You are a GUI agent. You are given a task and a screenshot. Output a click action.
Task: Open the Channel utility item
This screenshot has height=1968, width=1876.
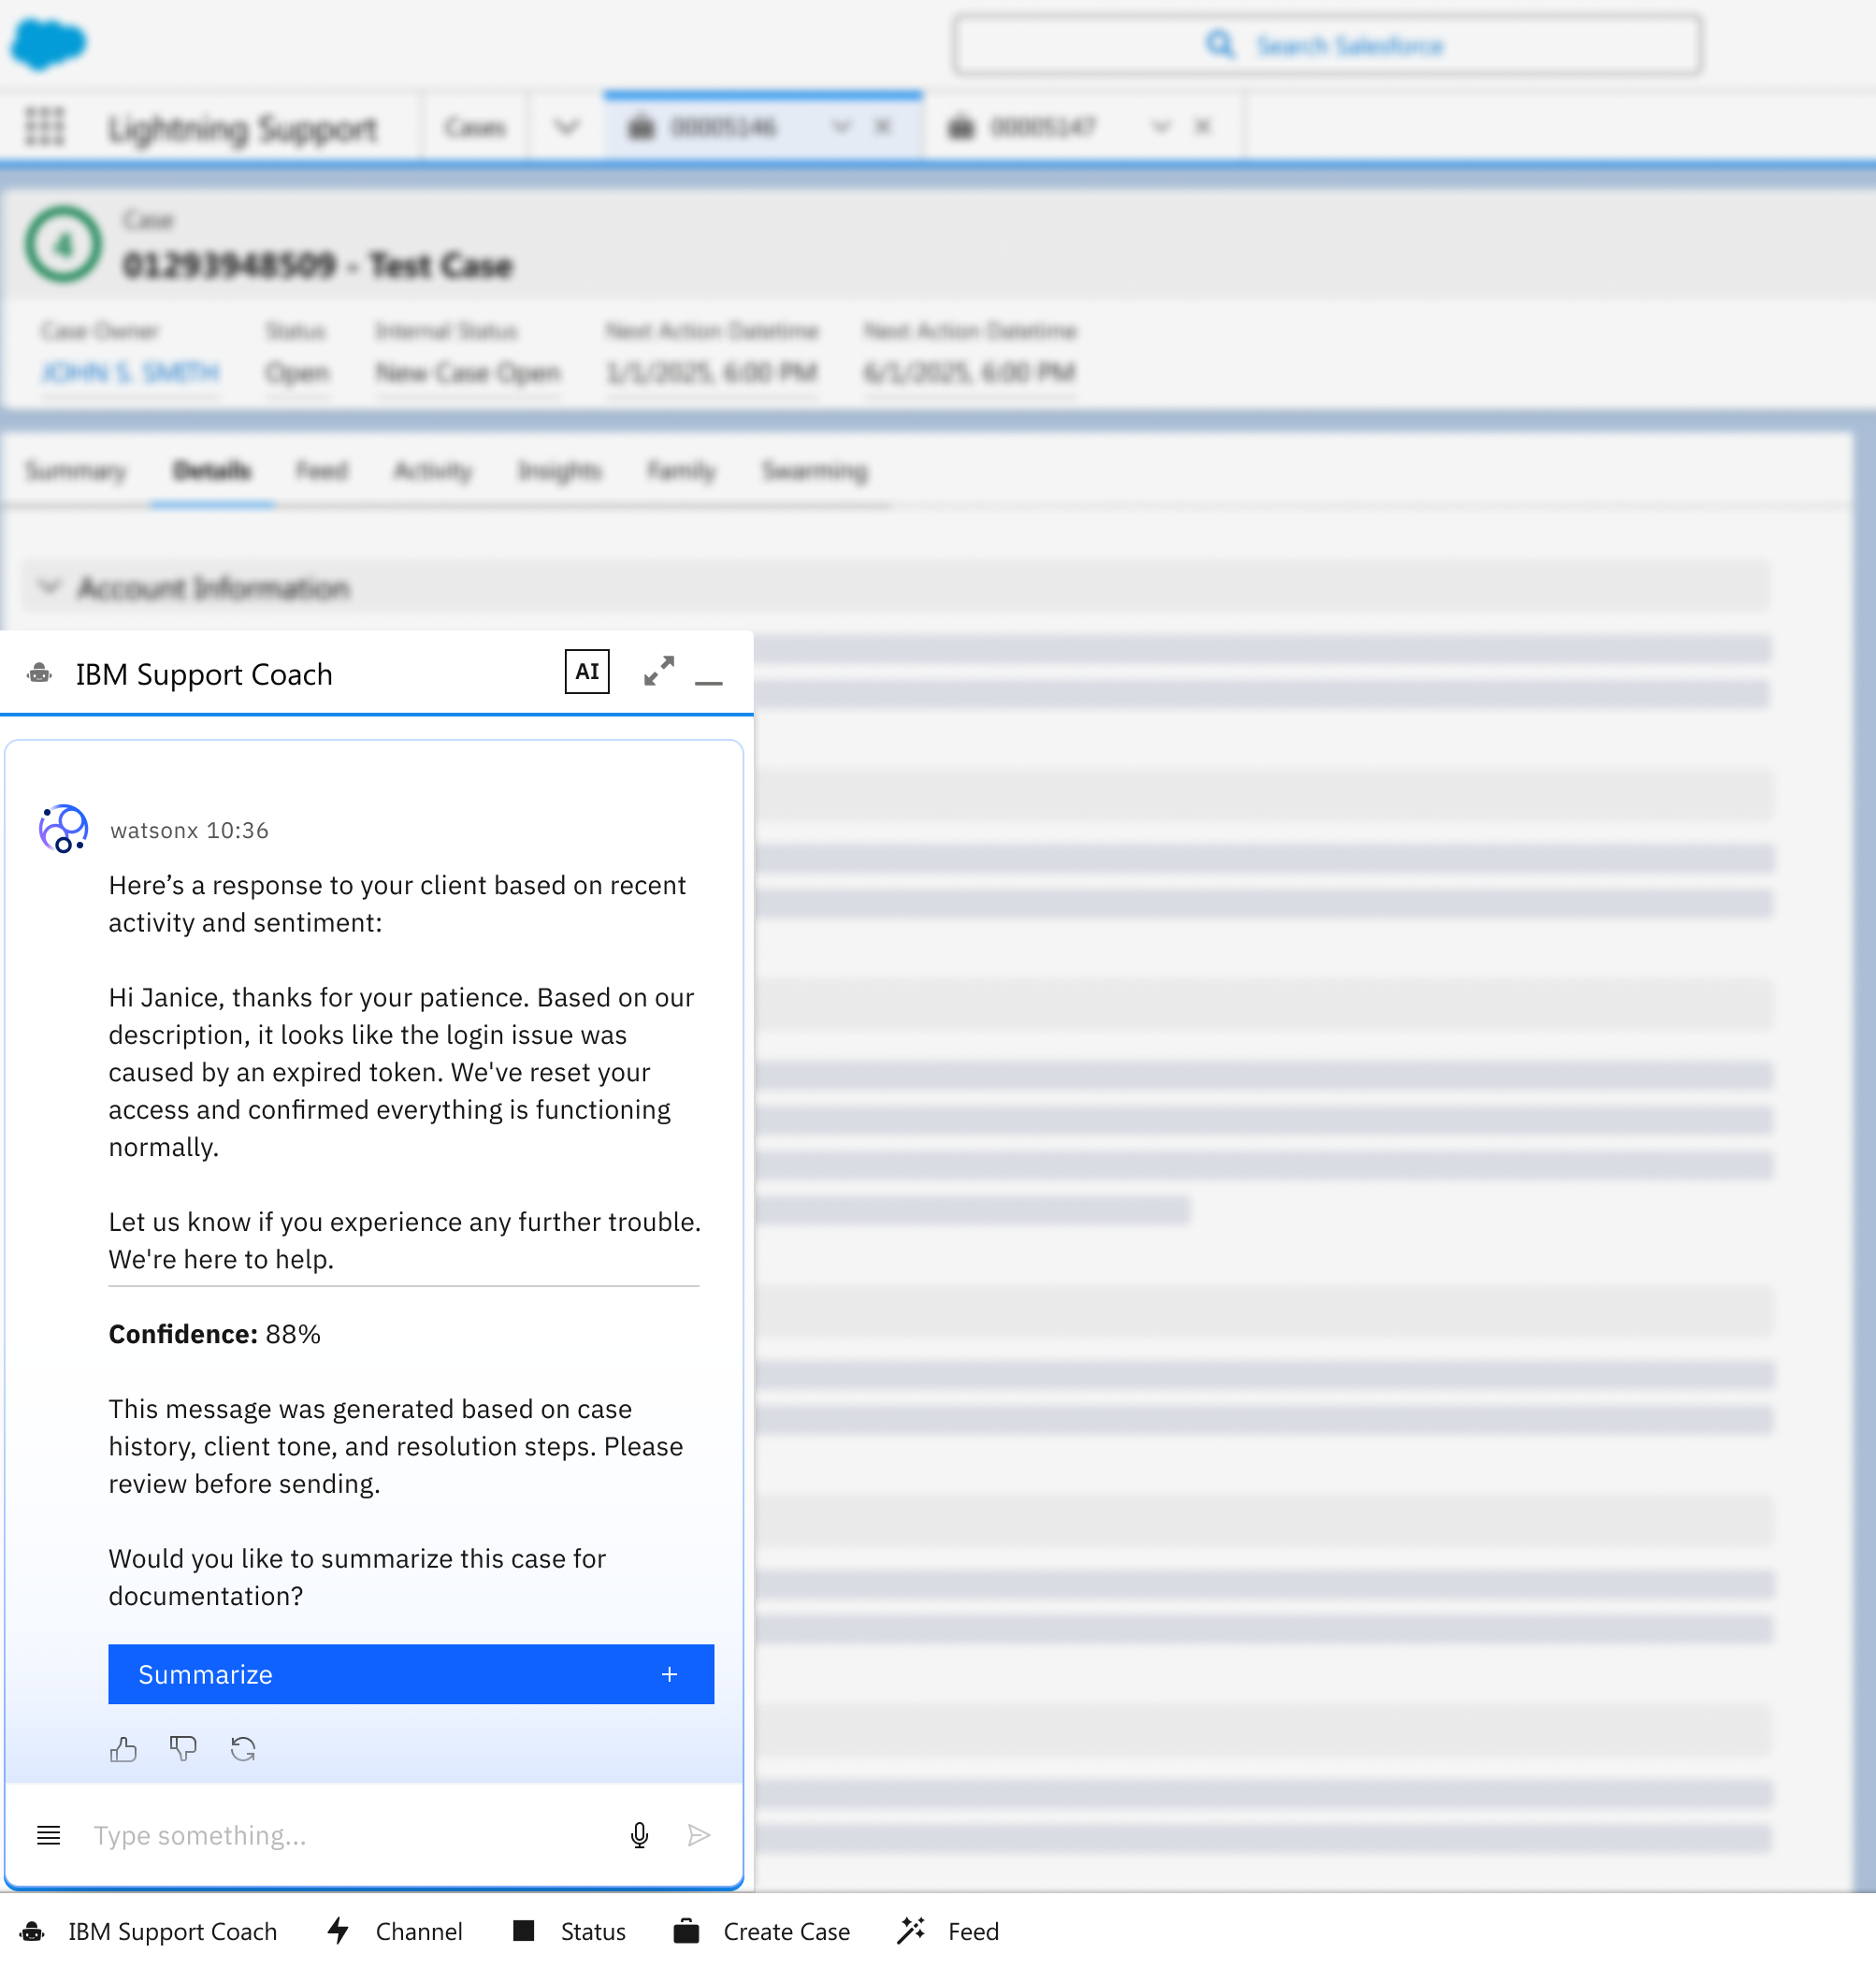395,1930
